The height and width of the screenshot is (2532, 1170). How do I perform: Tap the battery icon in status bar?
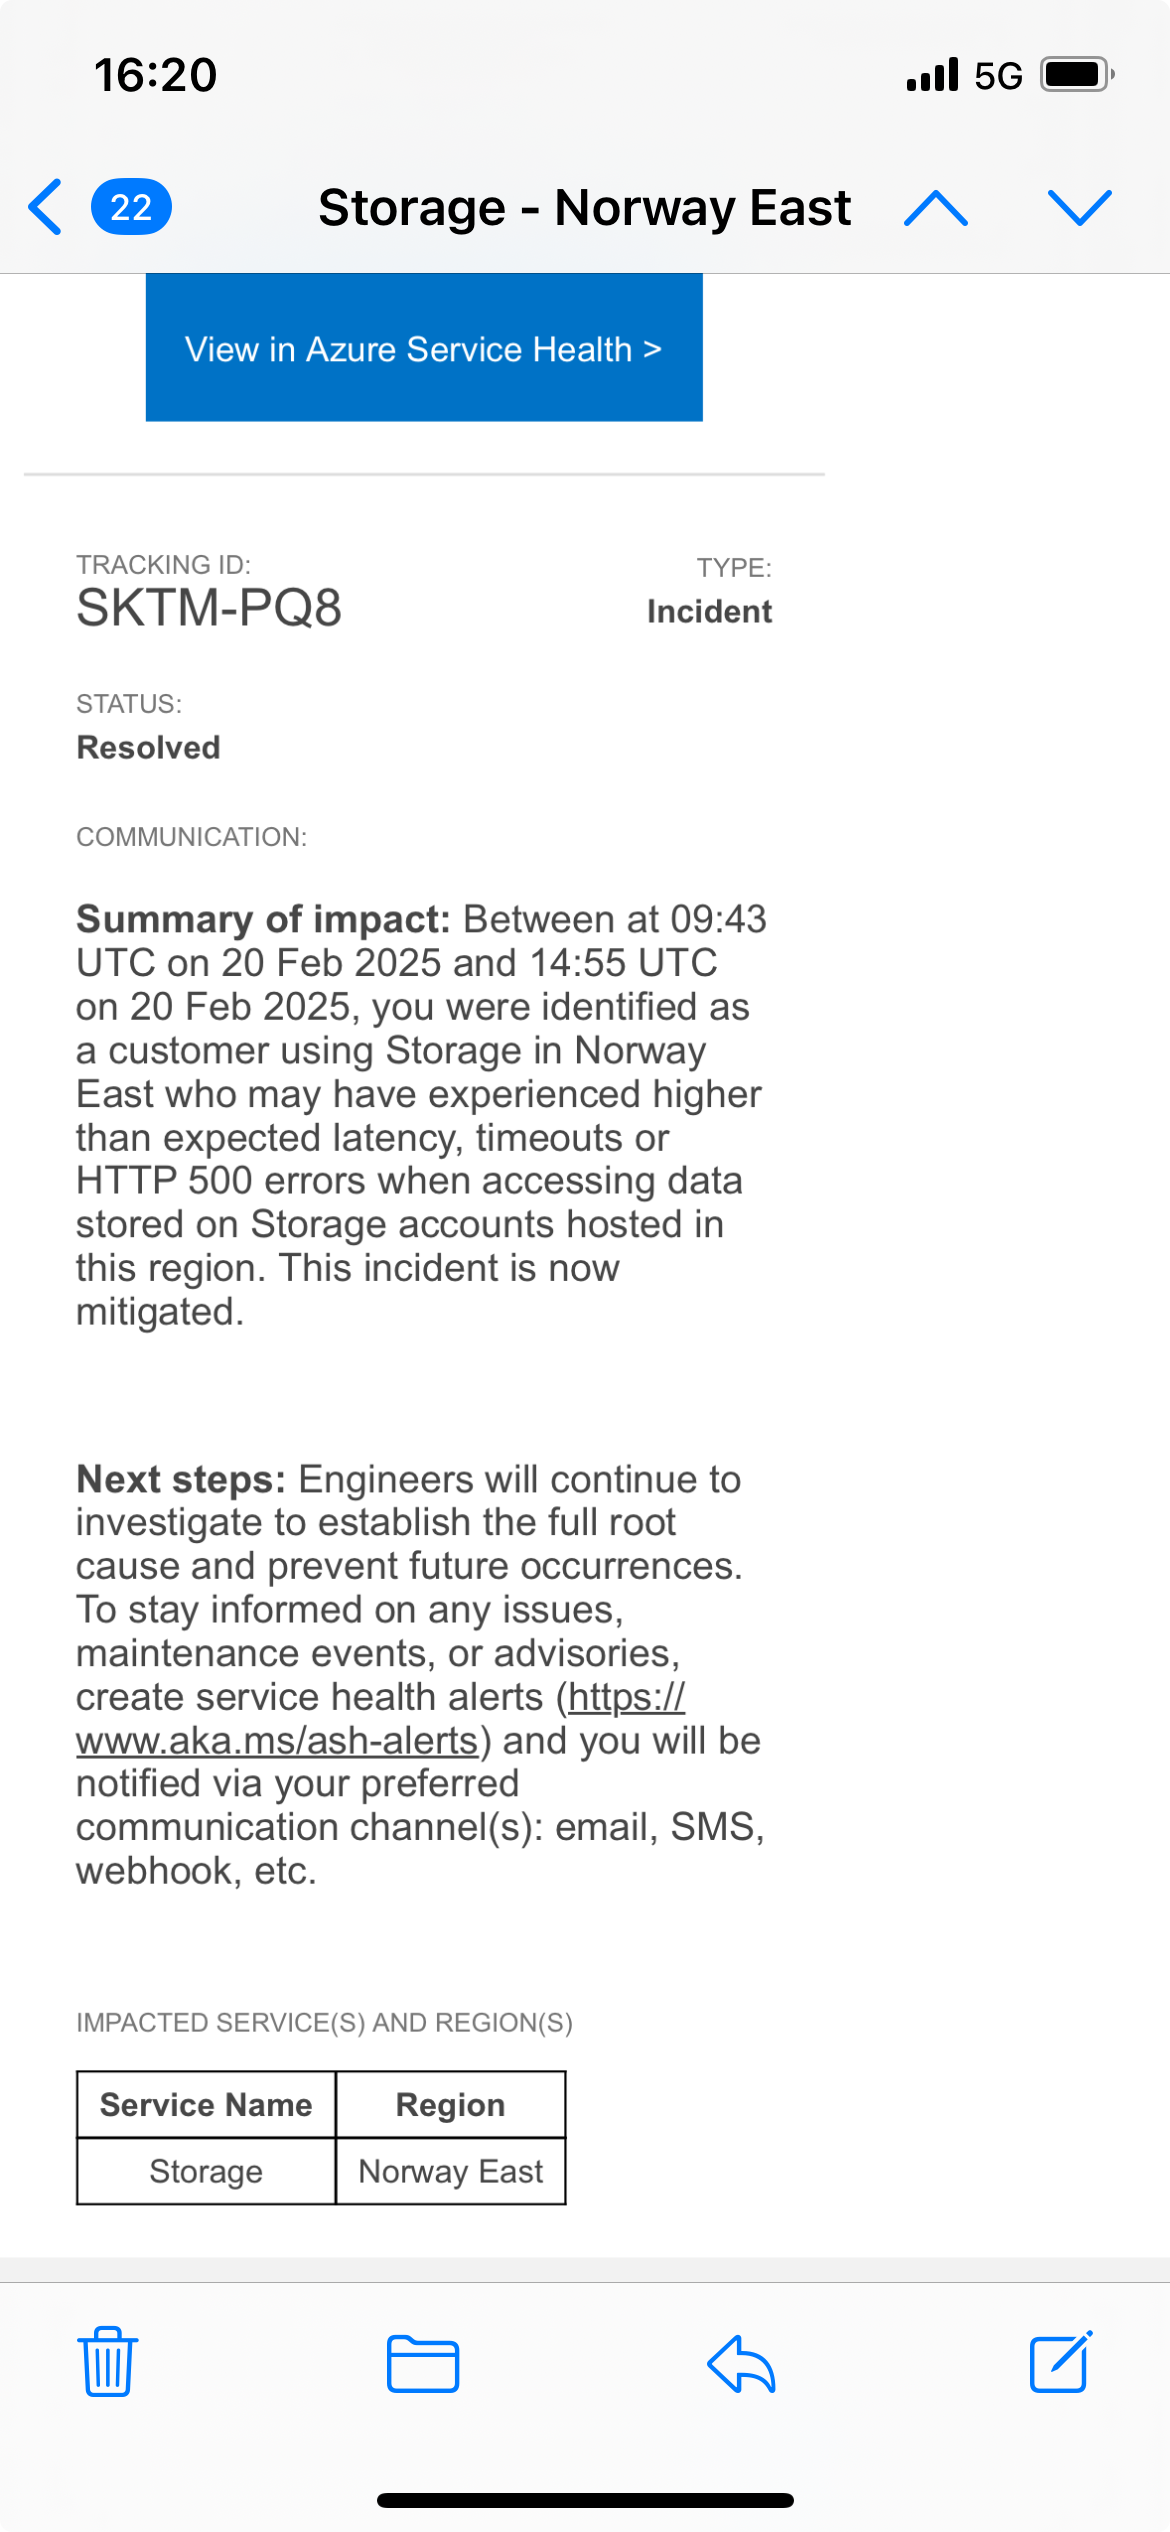point(1077,75)
